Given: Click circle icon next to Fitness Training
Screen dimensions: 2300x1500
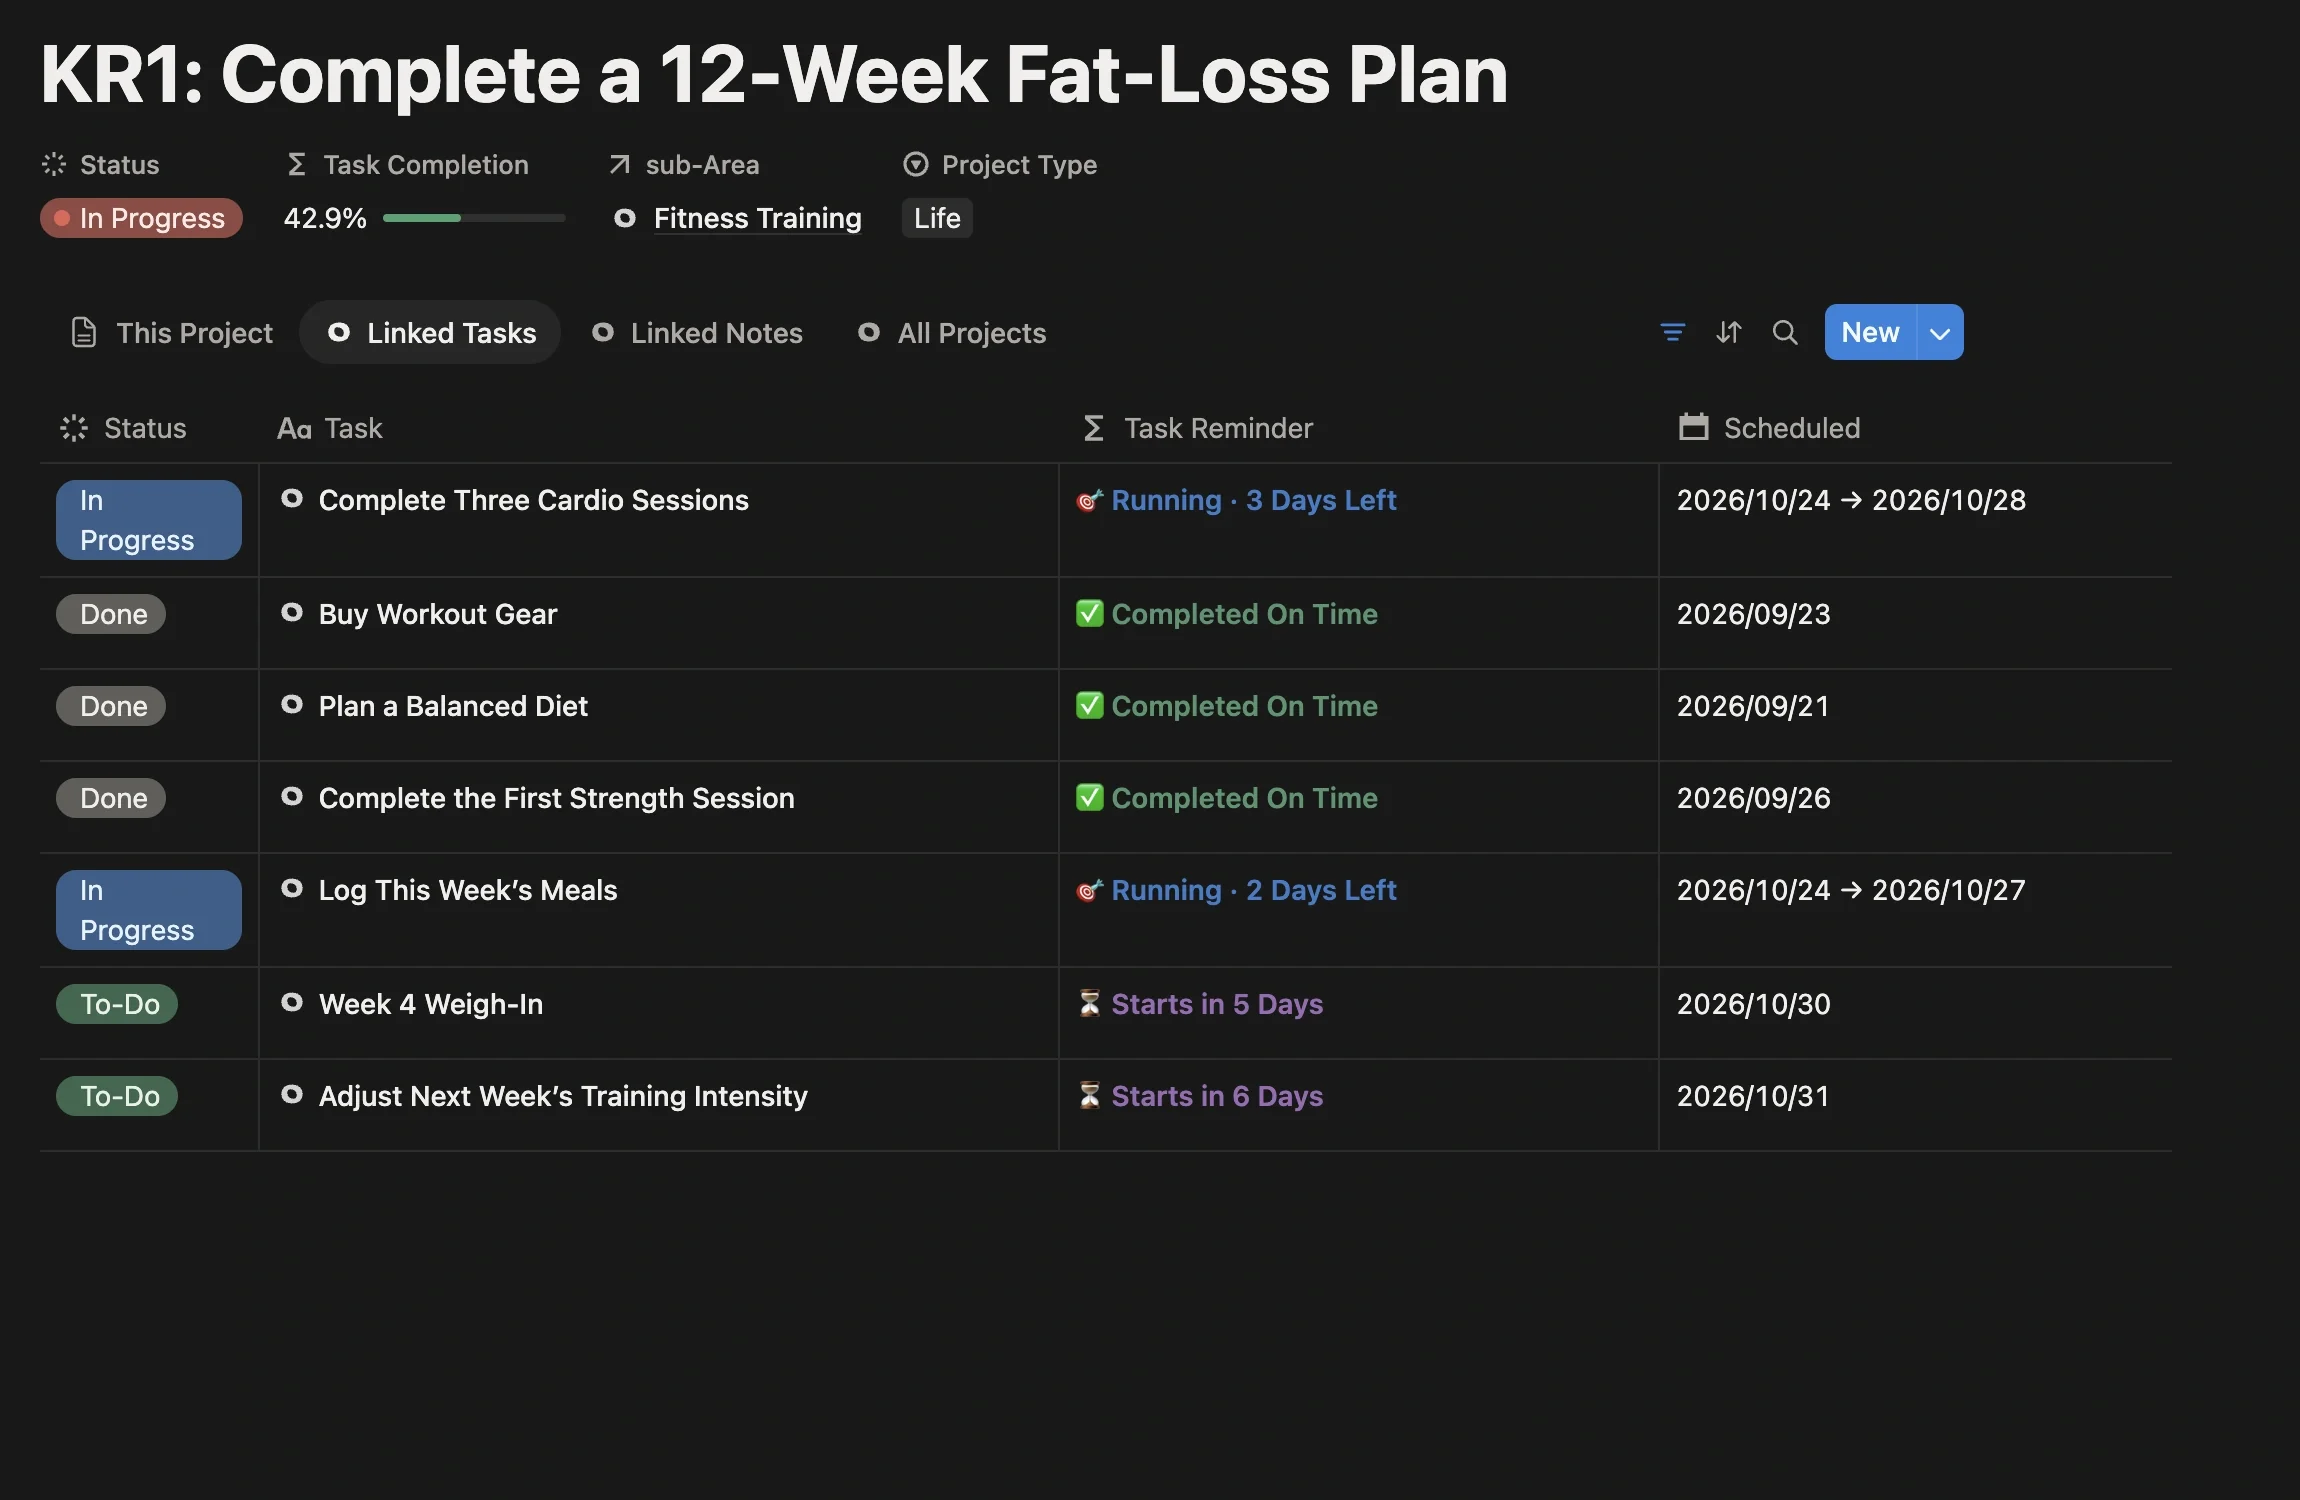Looking at the screenshot, I should [x=625, y=218].
